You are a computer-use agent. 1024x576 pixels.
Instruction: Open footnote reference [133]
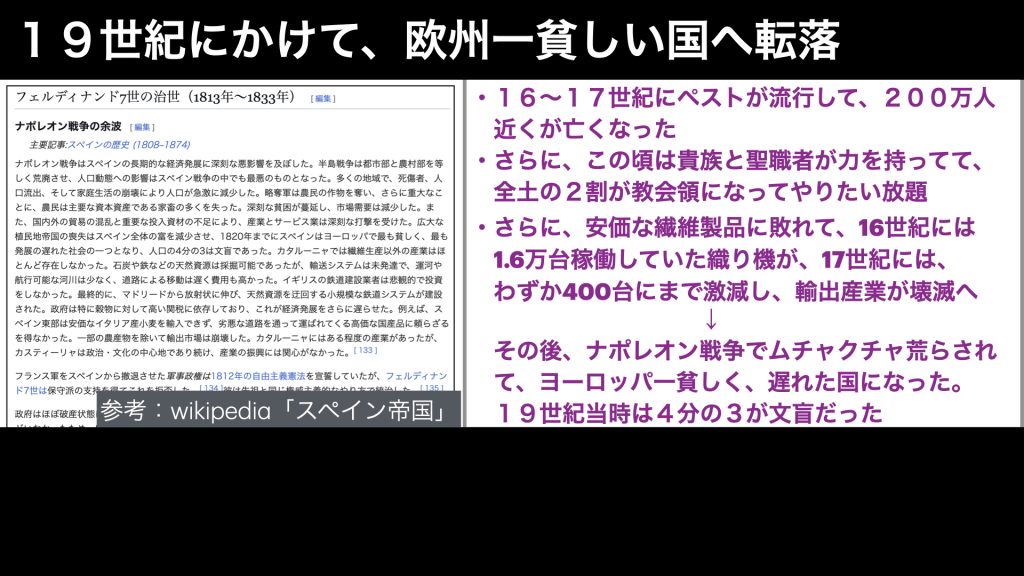point(364,352)
